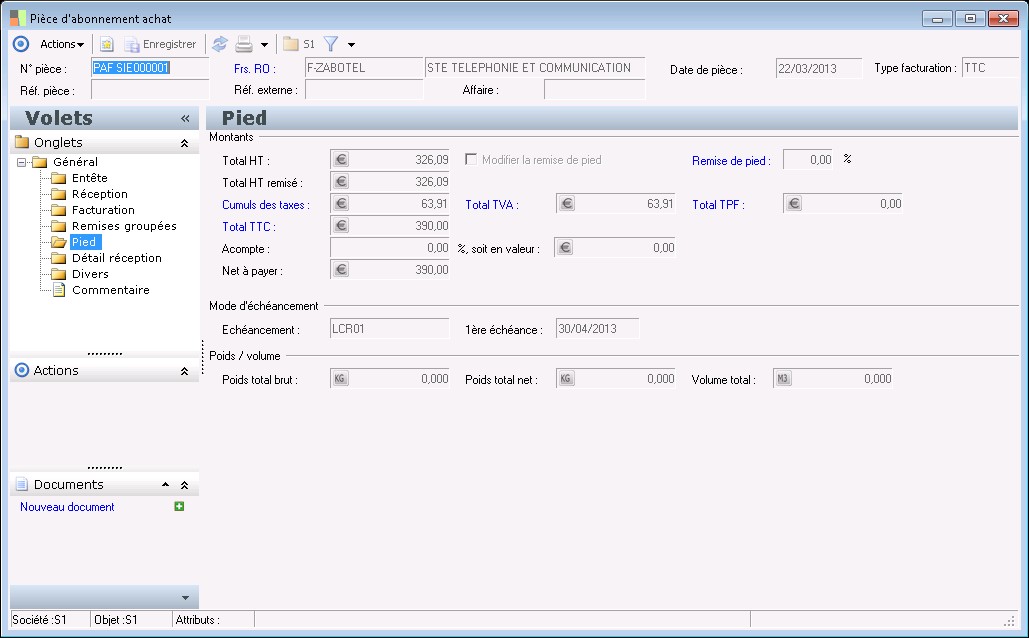
Task: Select Facturation in the tree
Action: [103, 210]
